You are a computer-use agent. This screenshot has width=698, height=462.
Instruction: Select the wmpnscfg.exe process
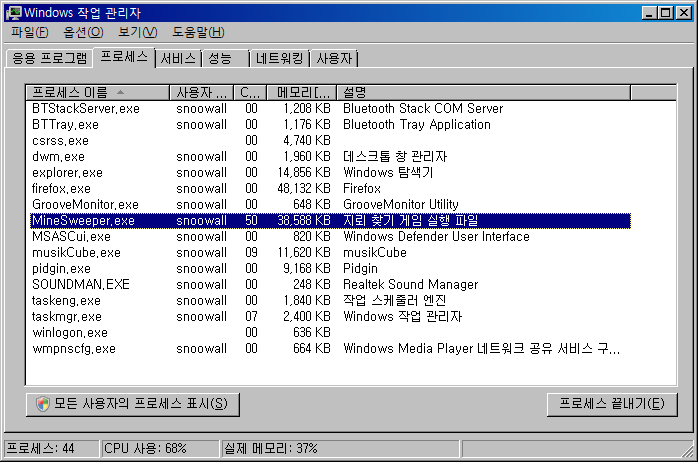pos(330,349)
